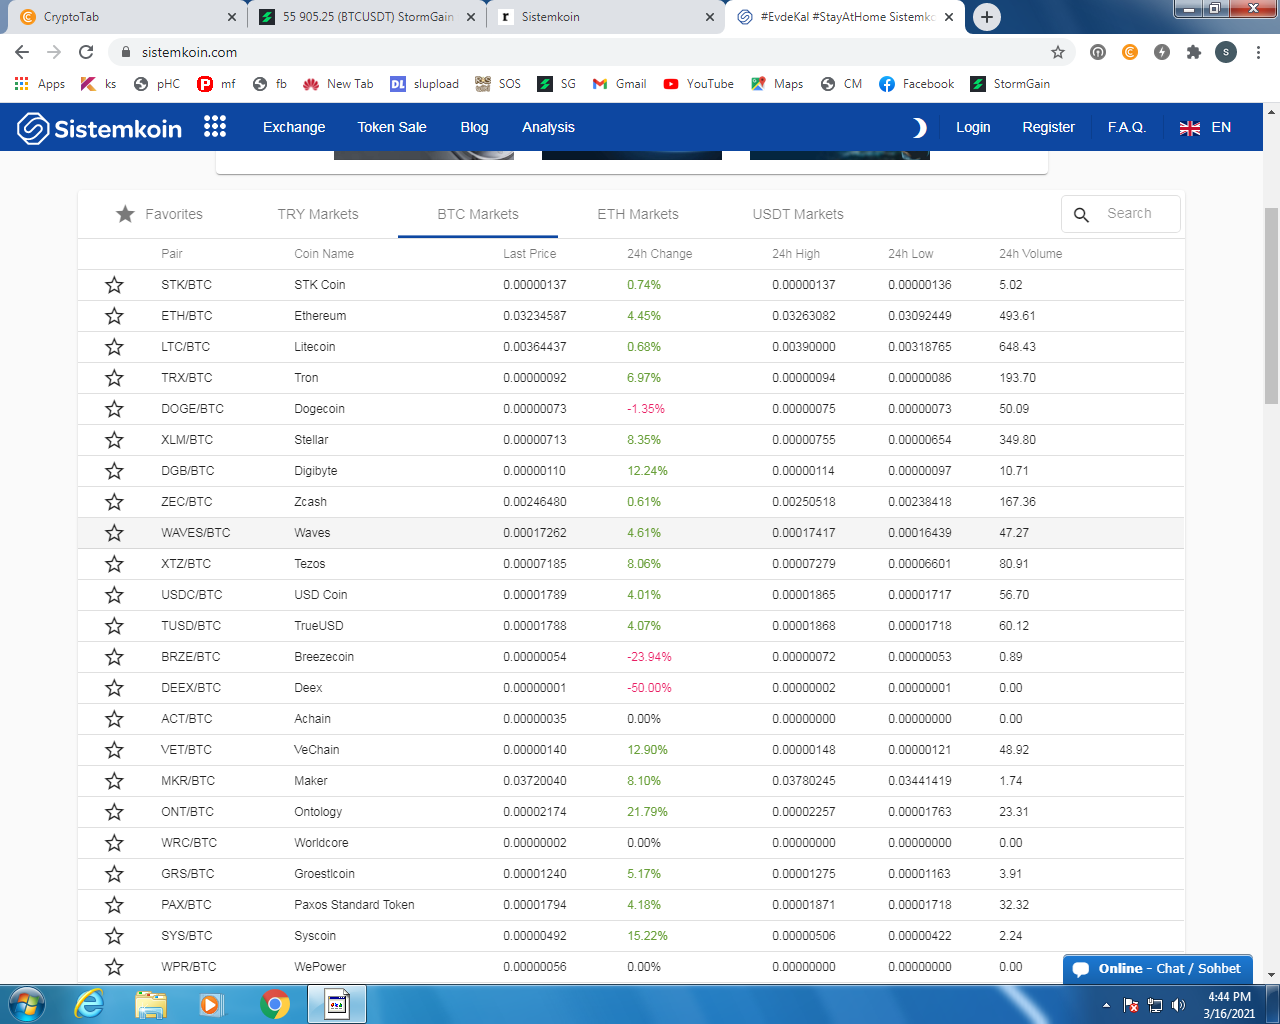Screen dimensions: 1280x1024
Task: Switch to USDT Markets tab
Action: [x=798, y=214]
